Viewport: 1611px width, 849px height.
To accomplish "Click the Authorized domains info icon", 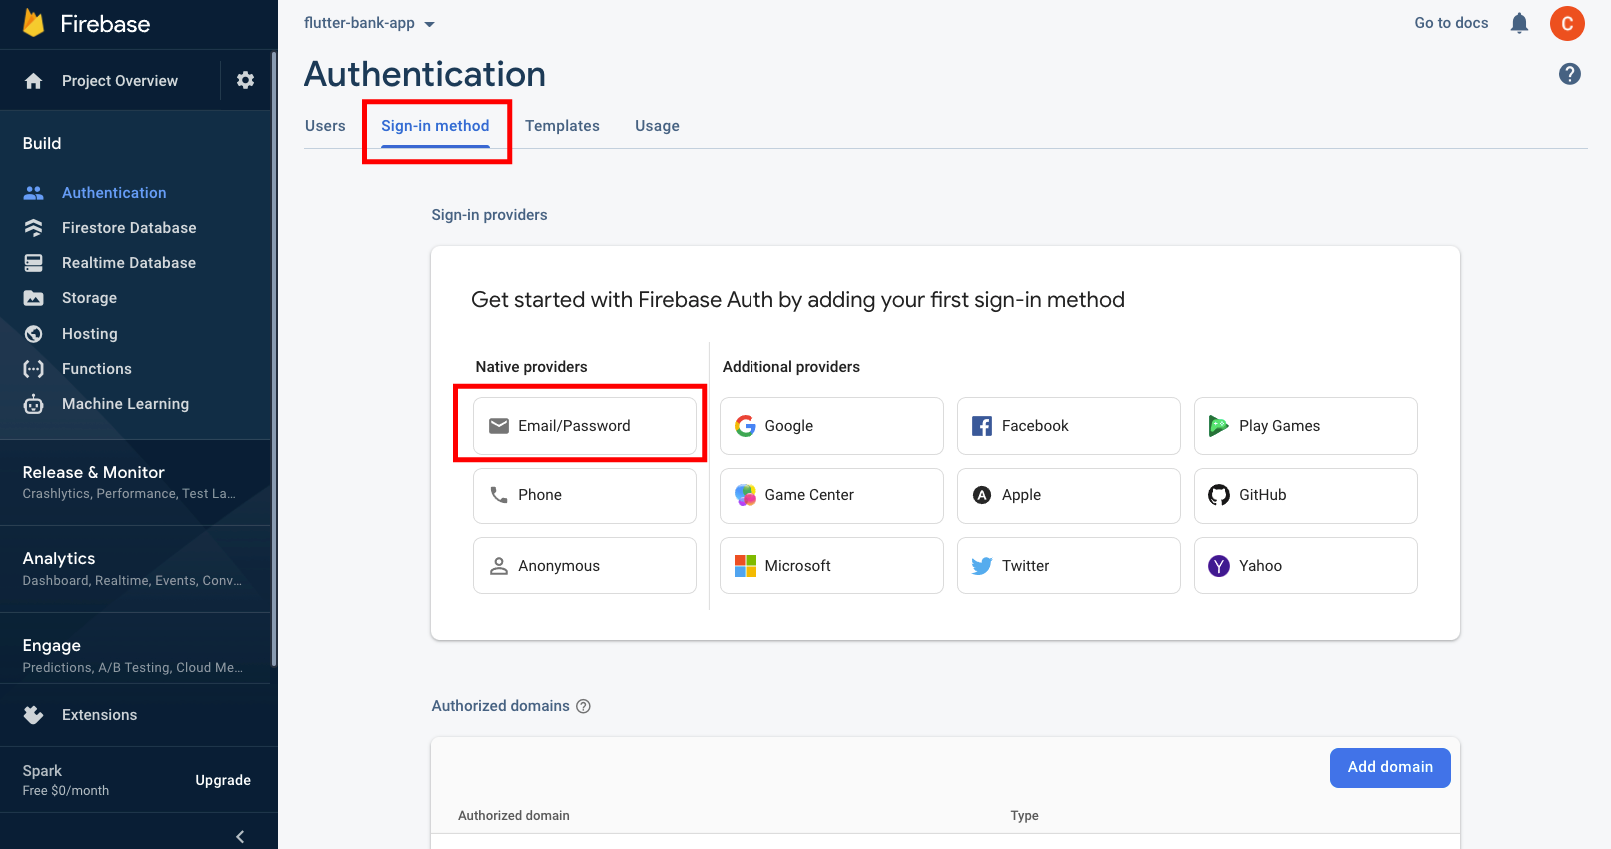I will click(x=583, y=706).
